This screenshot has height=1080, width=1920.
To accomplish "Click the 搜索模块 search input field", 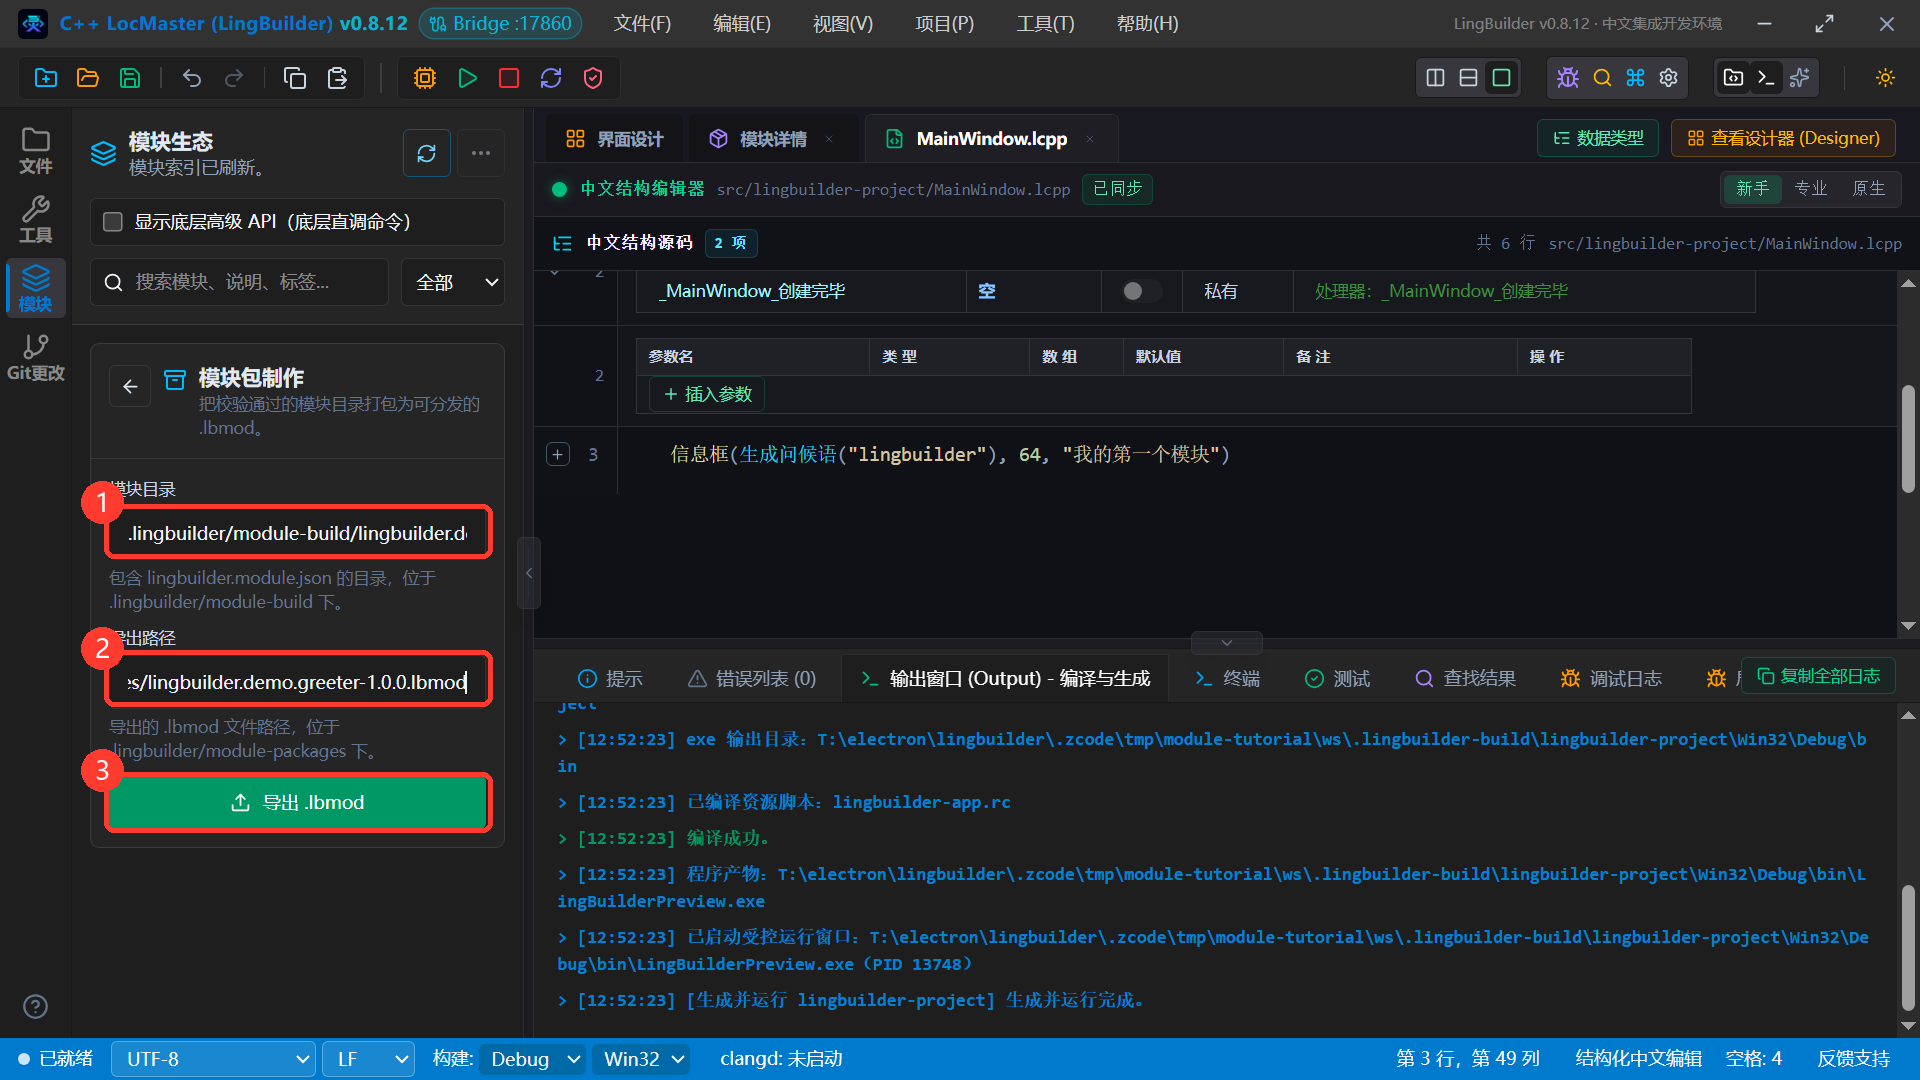I will [x=240, y=282].
